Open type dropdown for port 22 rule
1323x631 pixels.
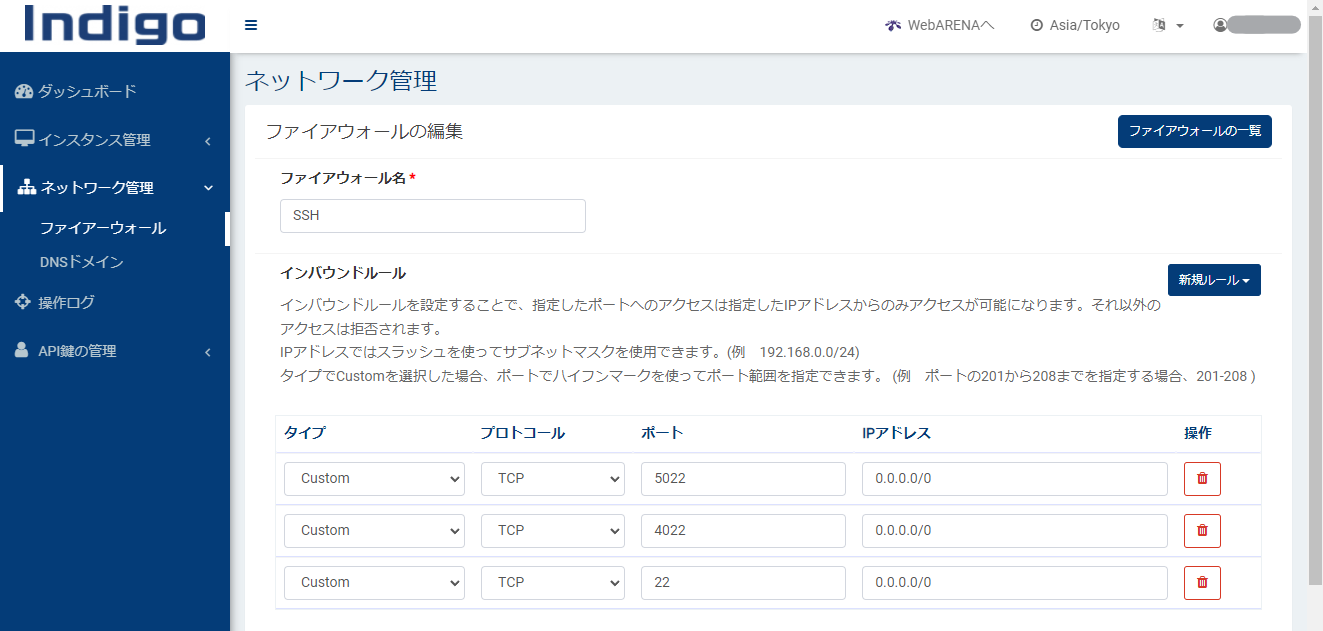(x=374, y=583)
